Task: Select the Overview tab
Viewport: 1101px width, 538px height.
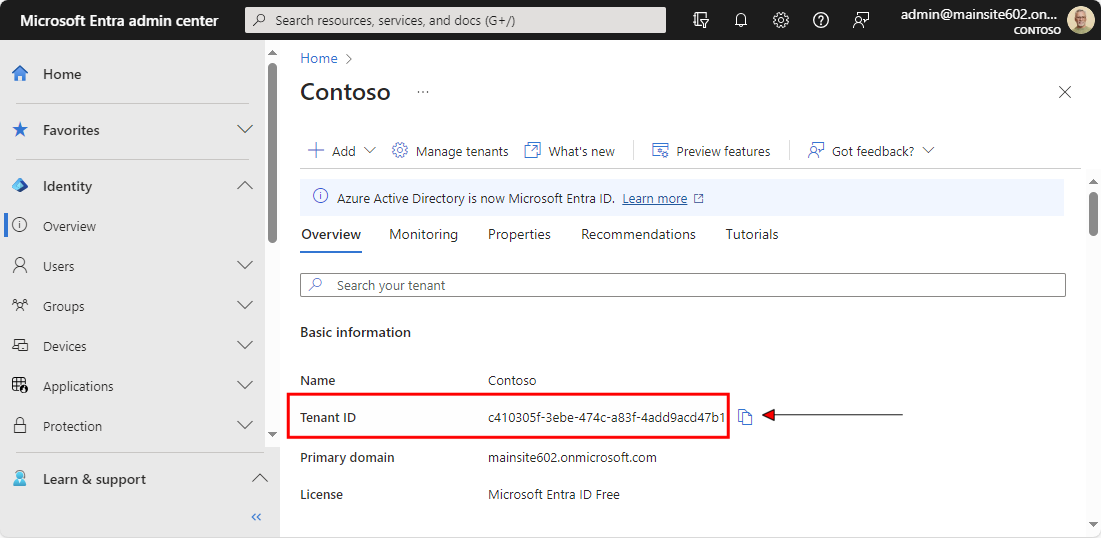Action: [x=331, y=235]
